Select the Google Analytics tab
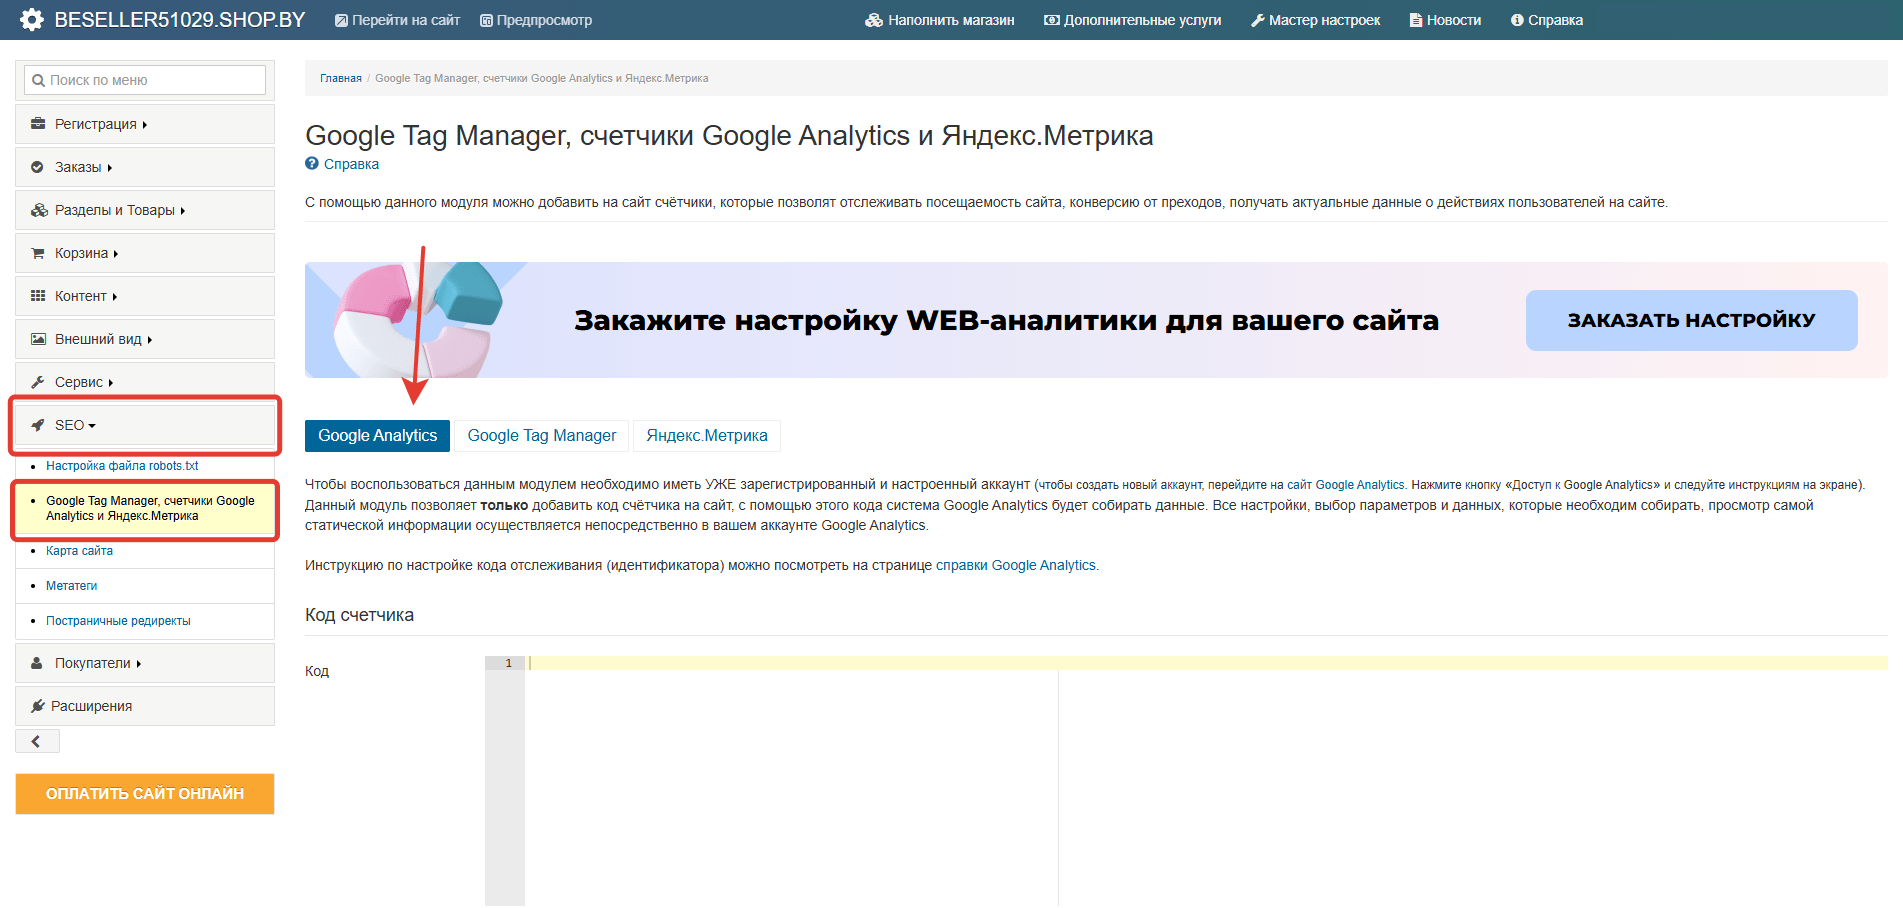Viewport: 1903px width, 908px height. (377, 436)
